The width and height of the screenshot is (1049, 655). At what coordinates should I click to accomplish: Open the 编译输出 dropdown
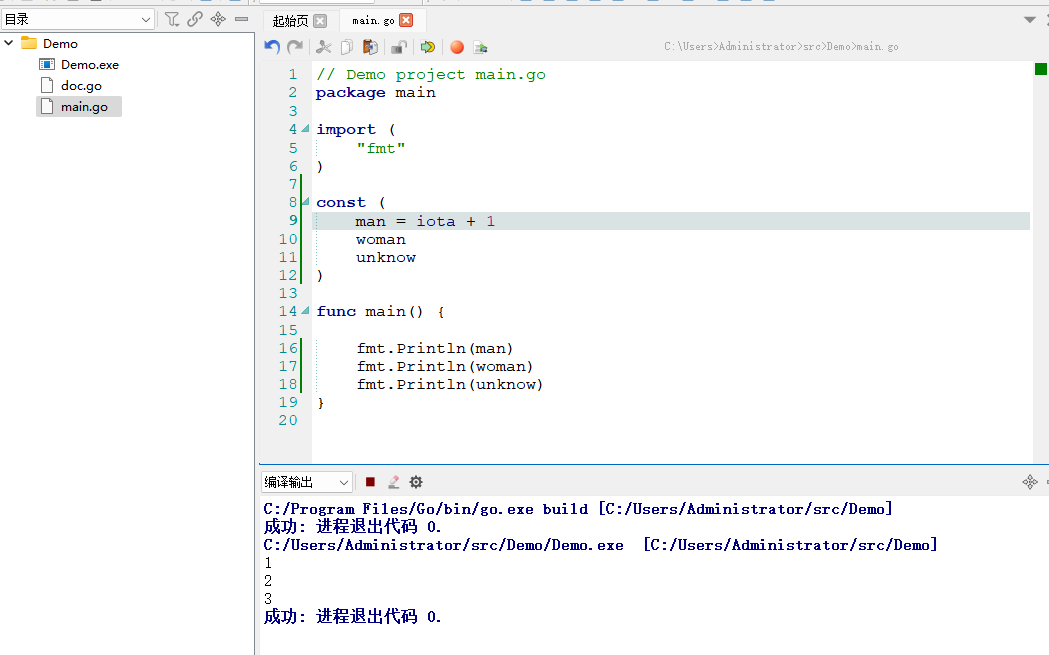pyautogui.click(x=306, y=482)
